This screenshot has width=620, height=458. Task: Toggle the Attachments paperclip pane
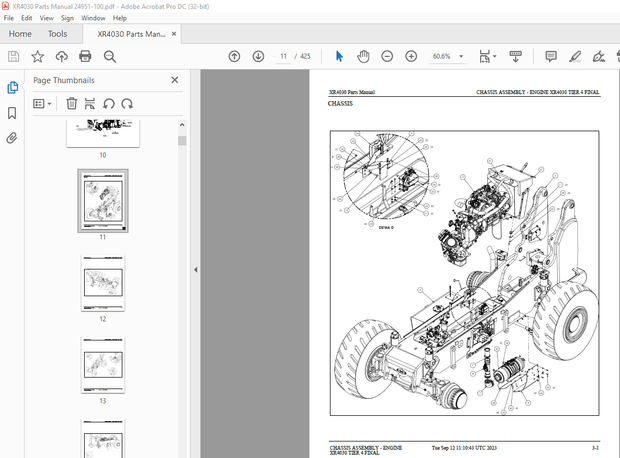pyautogui.click(x=12, y=138)
